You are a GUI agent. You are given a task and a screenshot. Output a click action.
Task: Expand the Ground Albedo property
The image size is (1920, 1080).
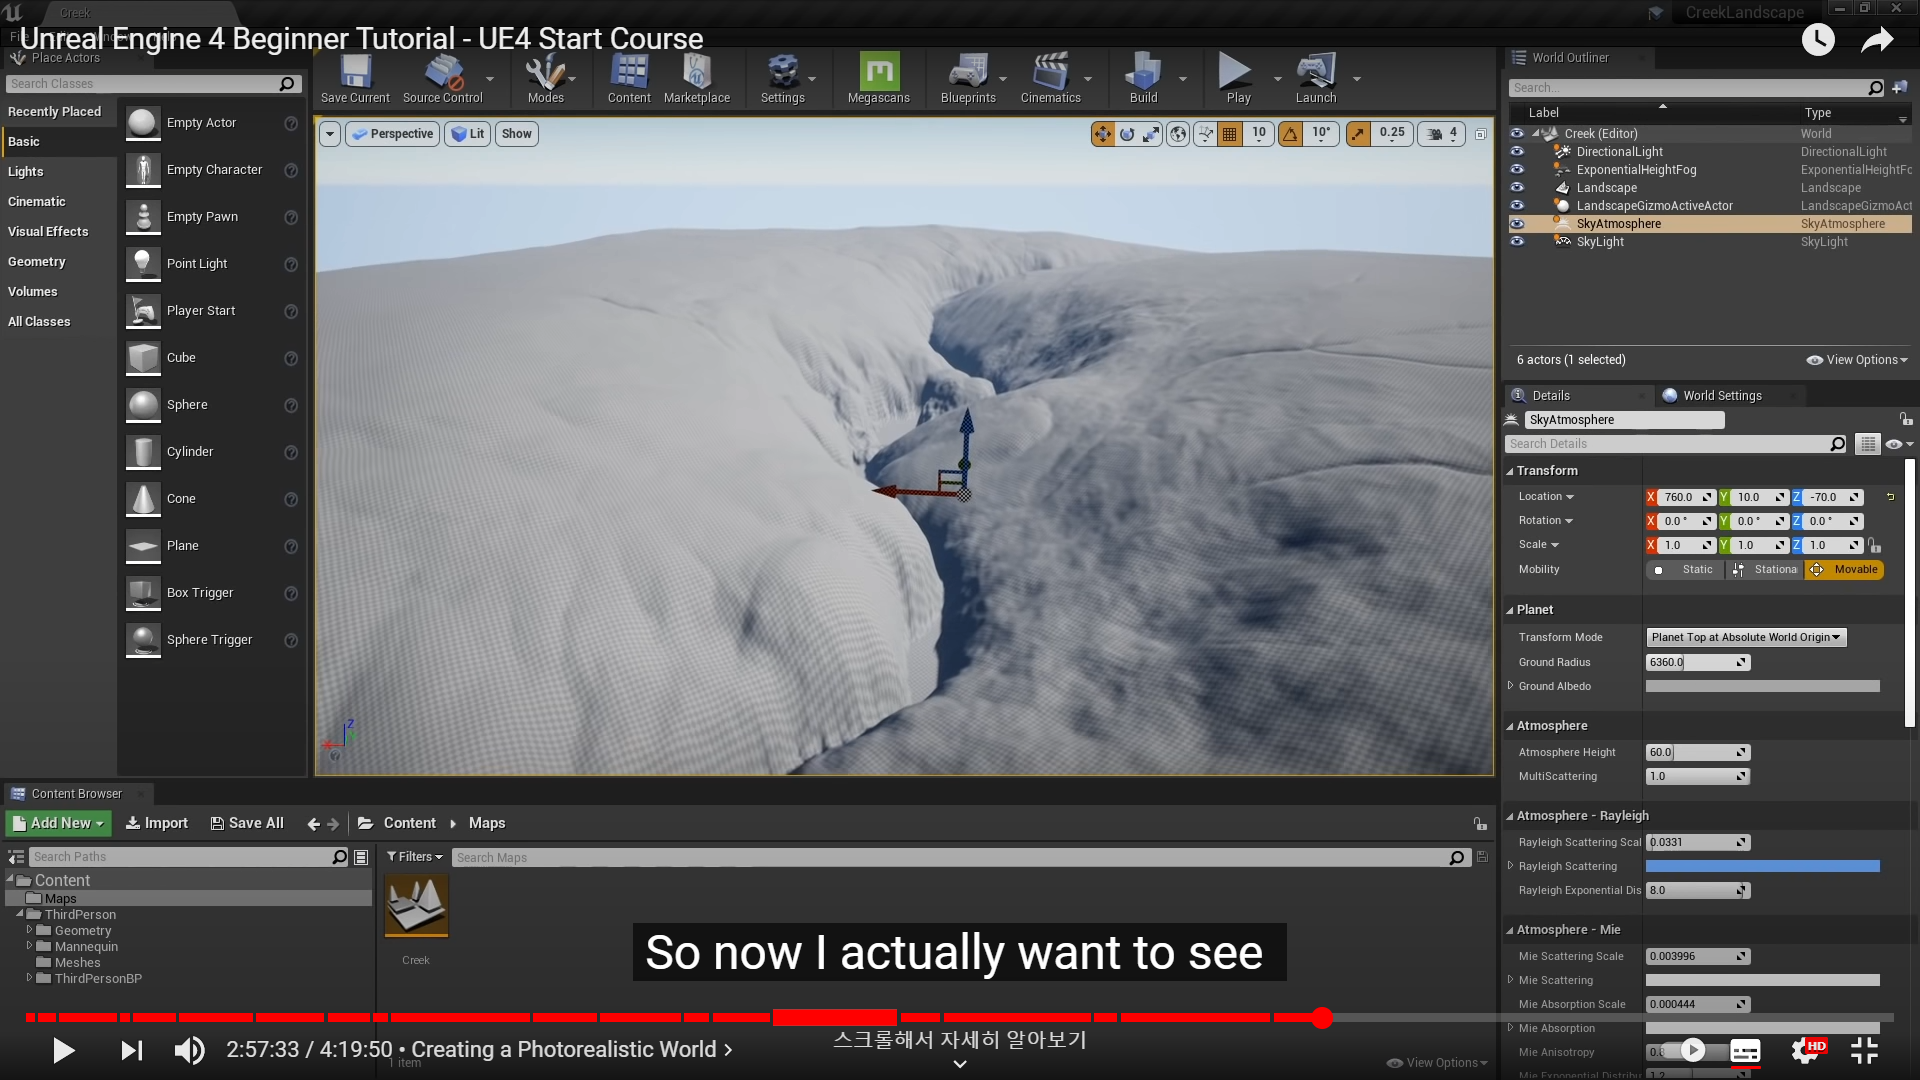coord(1511,686)
